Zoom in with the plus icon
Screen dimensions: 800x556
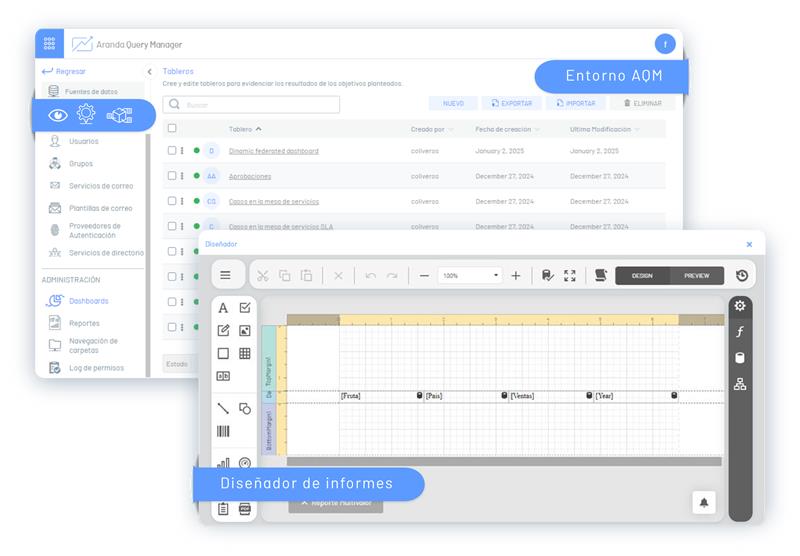[x=516, y=276]
